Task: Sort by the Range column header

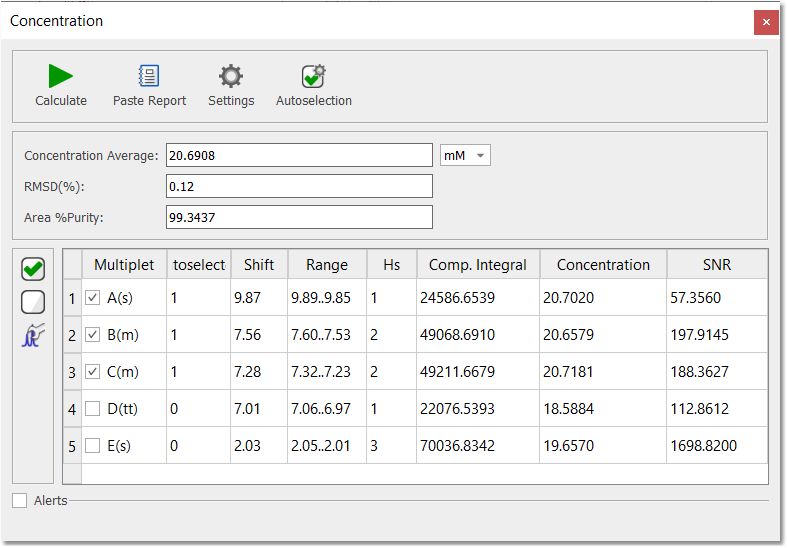Action: click(x=327, y=264)
